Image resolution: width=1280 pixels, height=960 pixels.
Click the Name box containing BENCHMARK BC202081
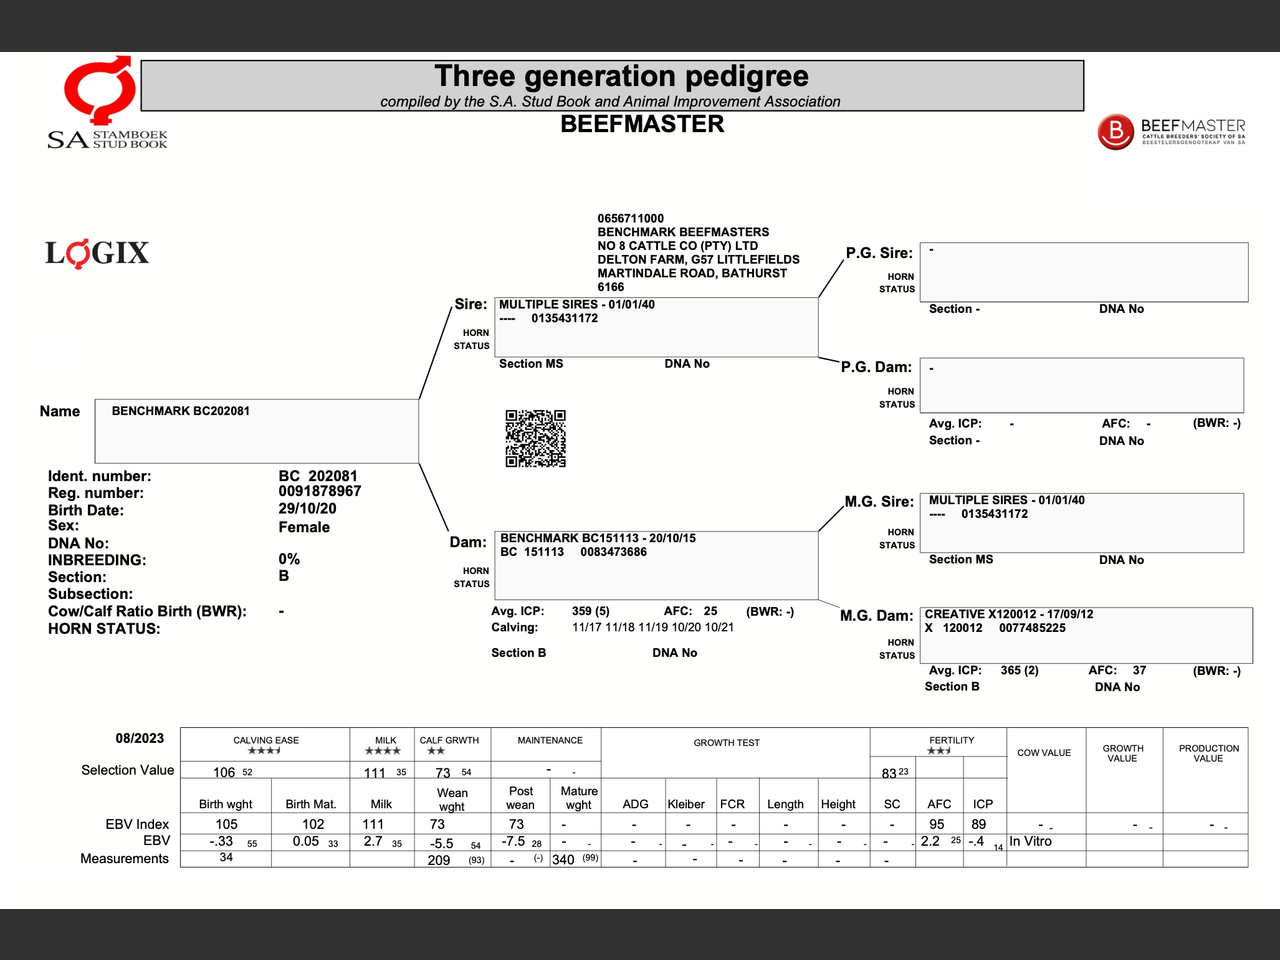pos(257,431)
